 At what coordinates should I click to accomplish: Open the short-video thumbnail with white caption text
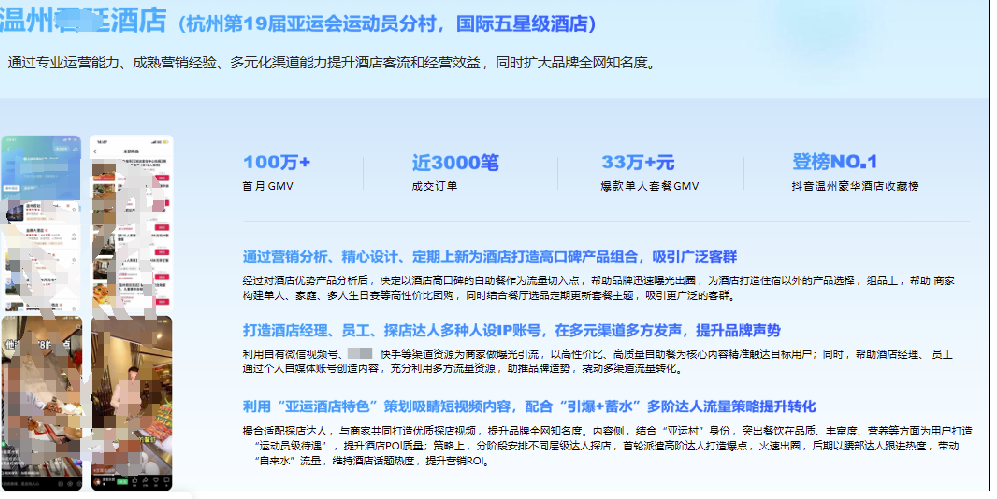tap(42, 403)
